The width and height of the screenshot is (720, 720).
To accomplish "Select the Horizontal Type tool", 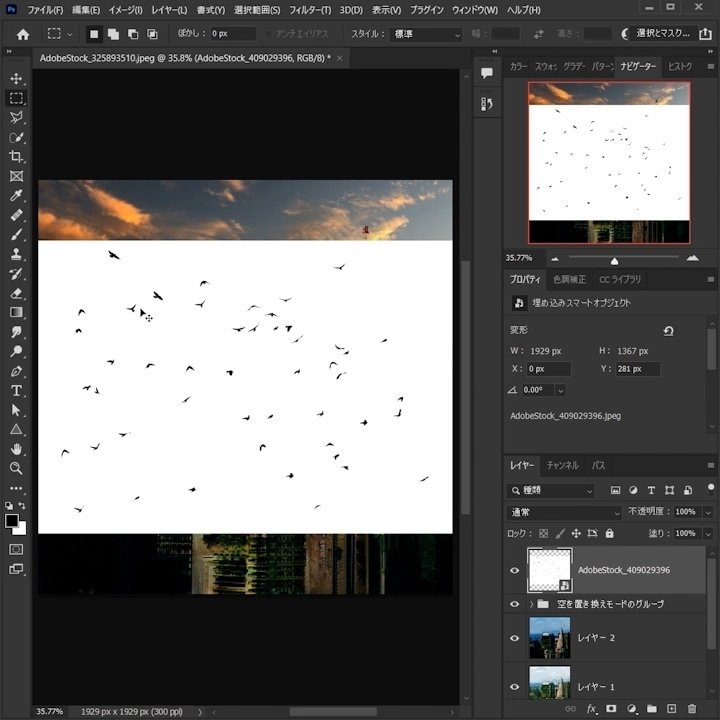I will pyautogui.click(x=17, y=391).
